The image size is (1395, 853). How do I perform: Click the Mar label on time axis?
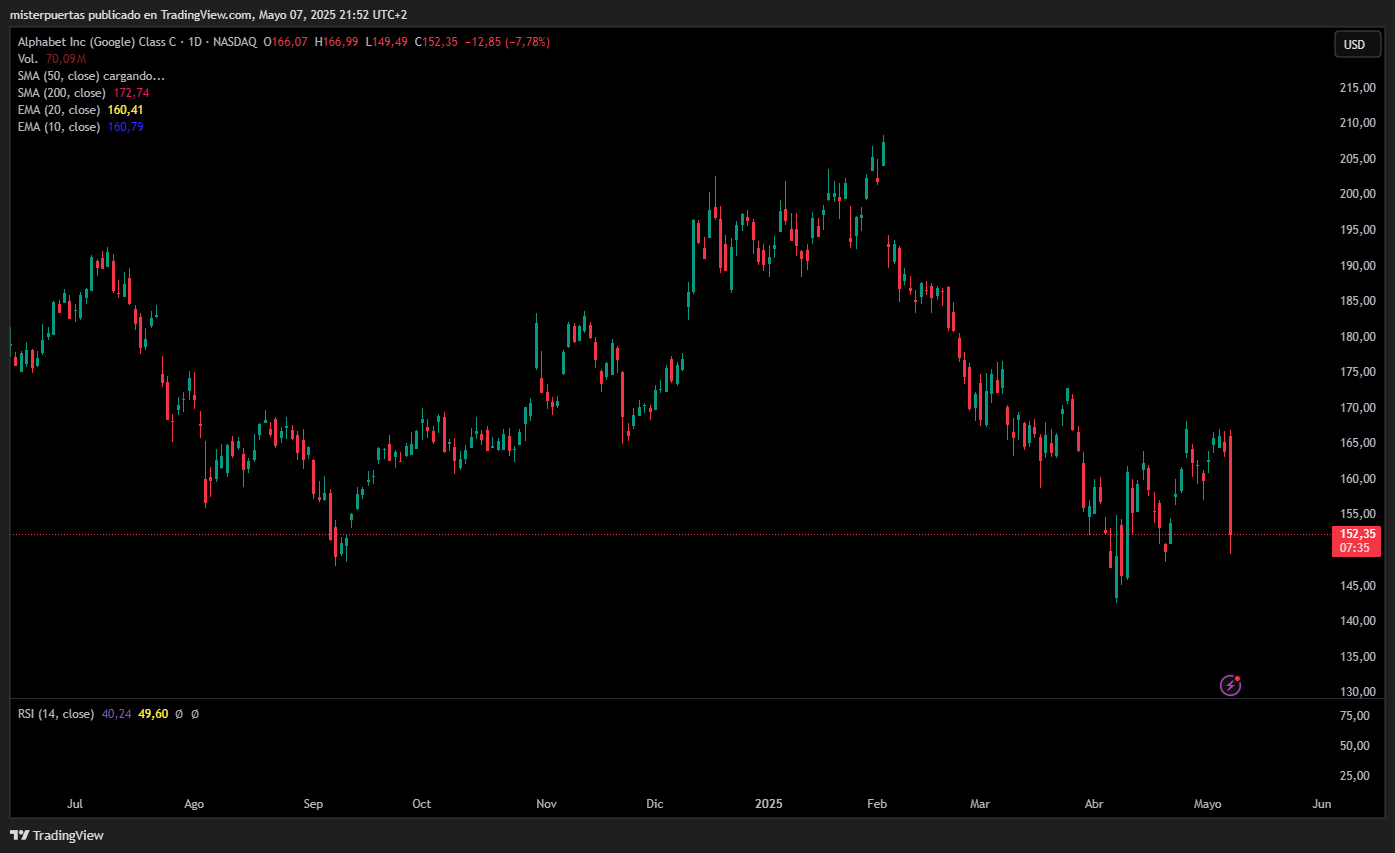click(980, 804)
